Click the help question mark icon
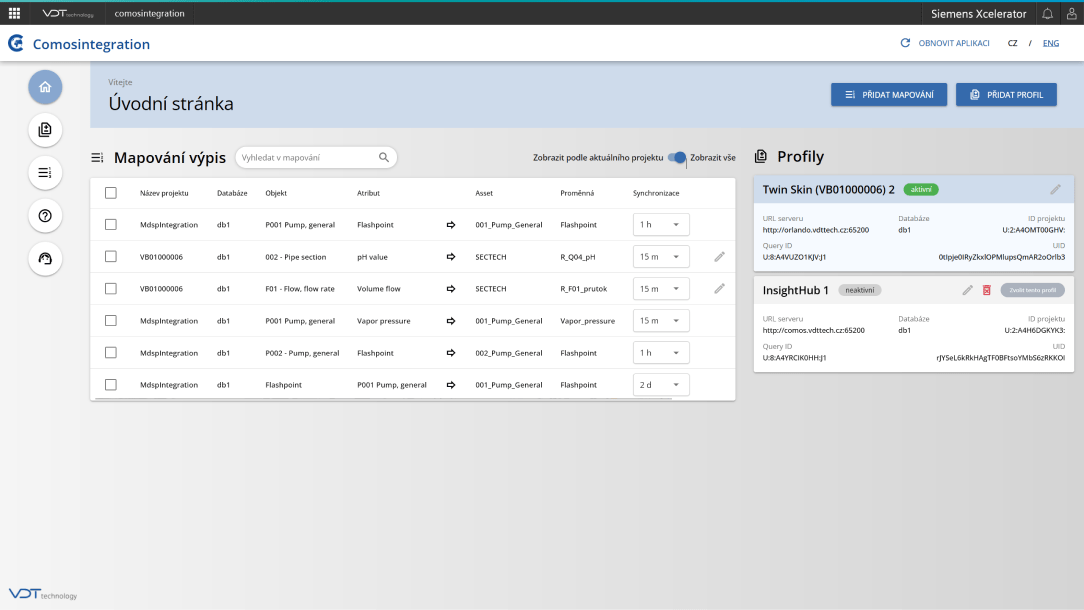Screen dimensions: 1084x610 (x=45, y=216)
